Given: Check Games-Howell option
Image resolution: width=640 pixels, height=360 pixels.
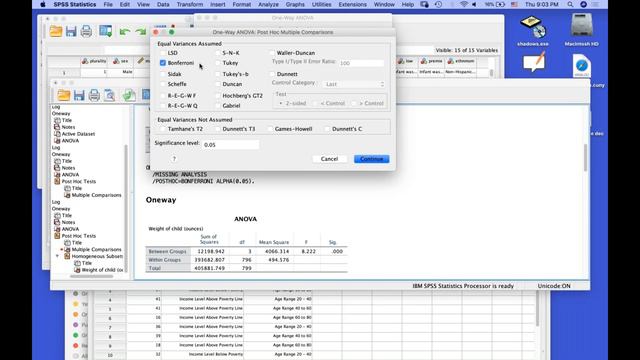Looking at the screenshot, I should [270, 129].
